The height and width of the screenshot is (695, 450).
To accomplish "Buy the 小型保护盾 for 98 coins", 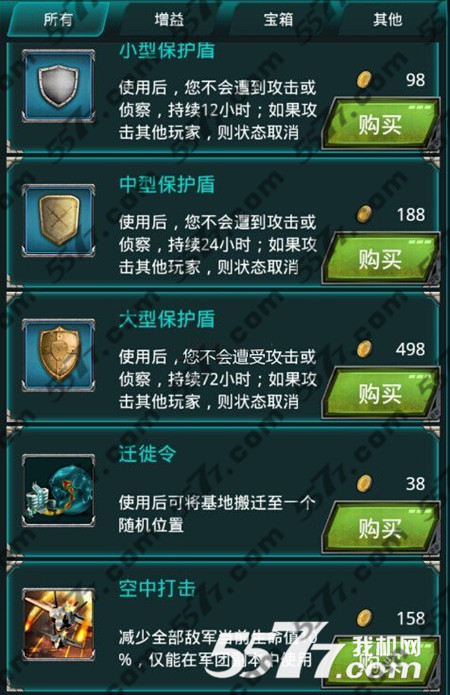I will (381, 124).
